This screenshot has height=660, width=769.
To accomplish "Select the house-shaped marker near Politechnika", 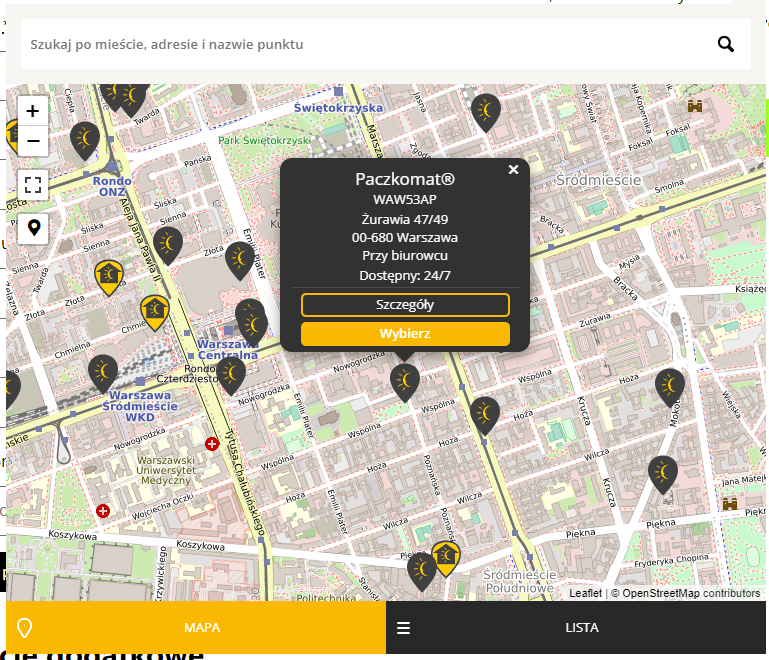I will pyautogui.click(x=445, y=558).
